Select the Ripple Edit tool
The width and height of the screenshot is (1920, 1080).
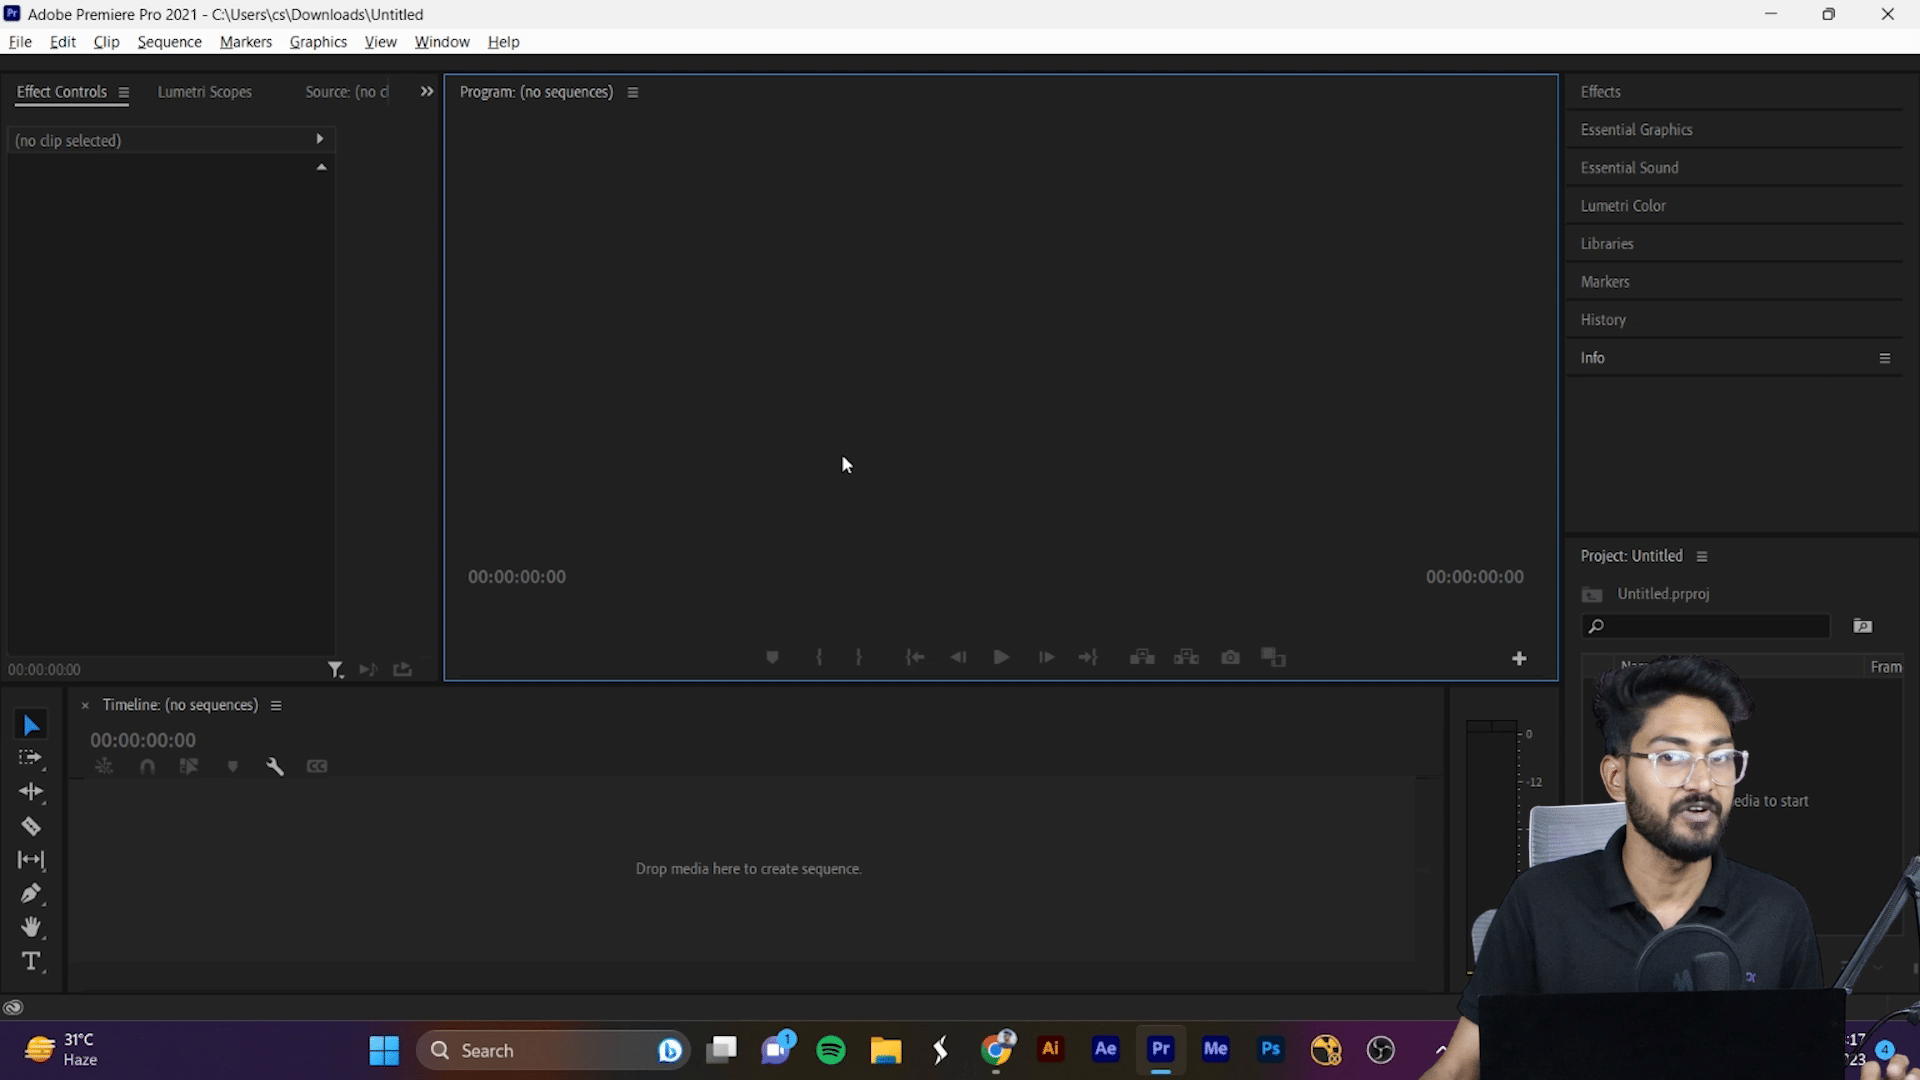point(30,792)
